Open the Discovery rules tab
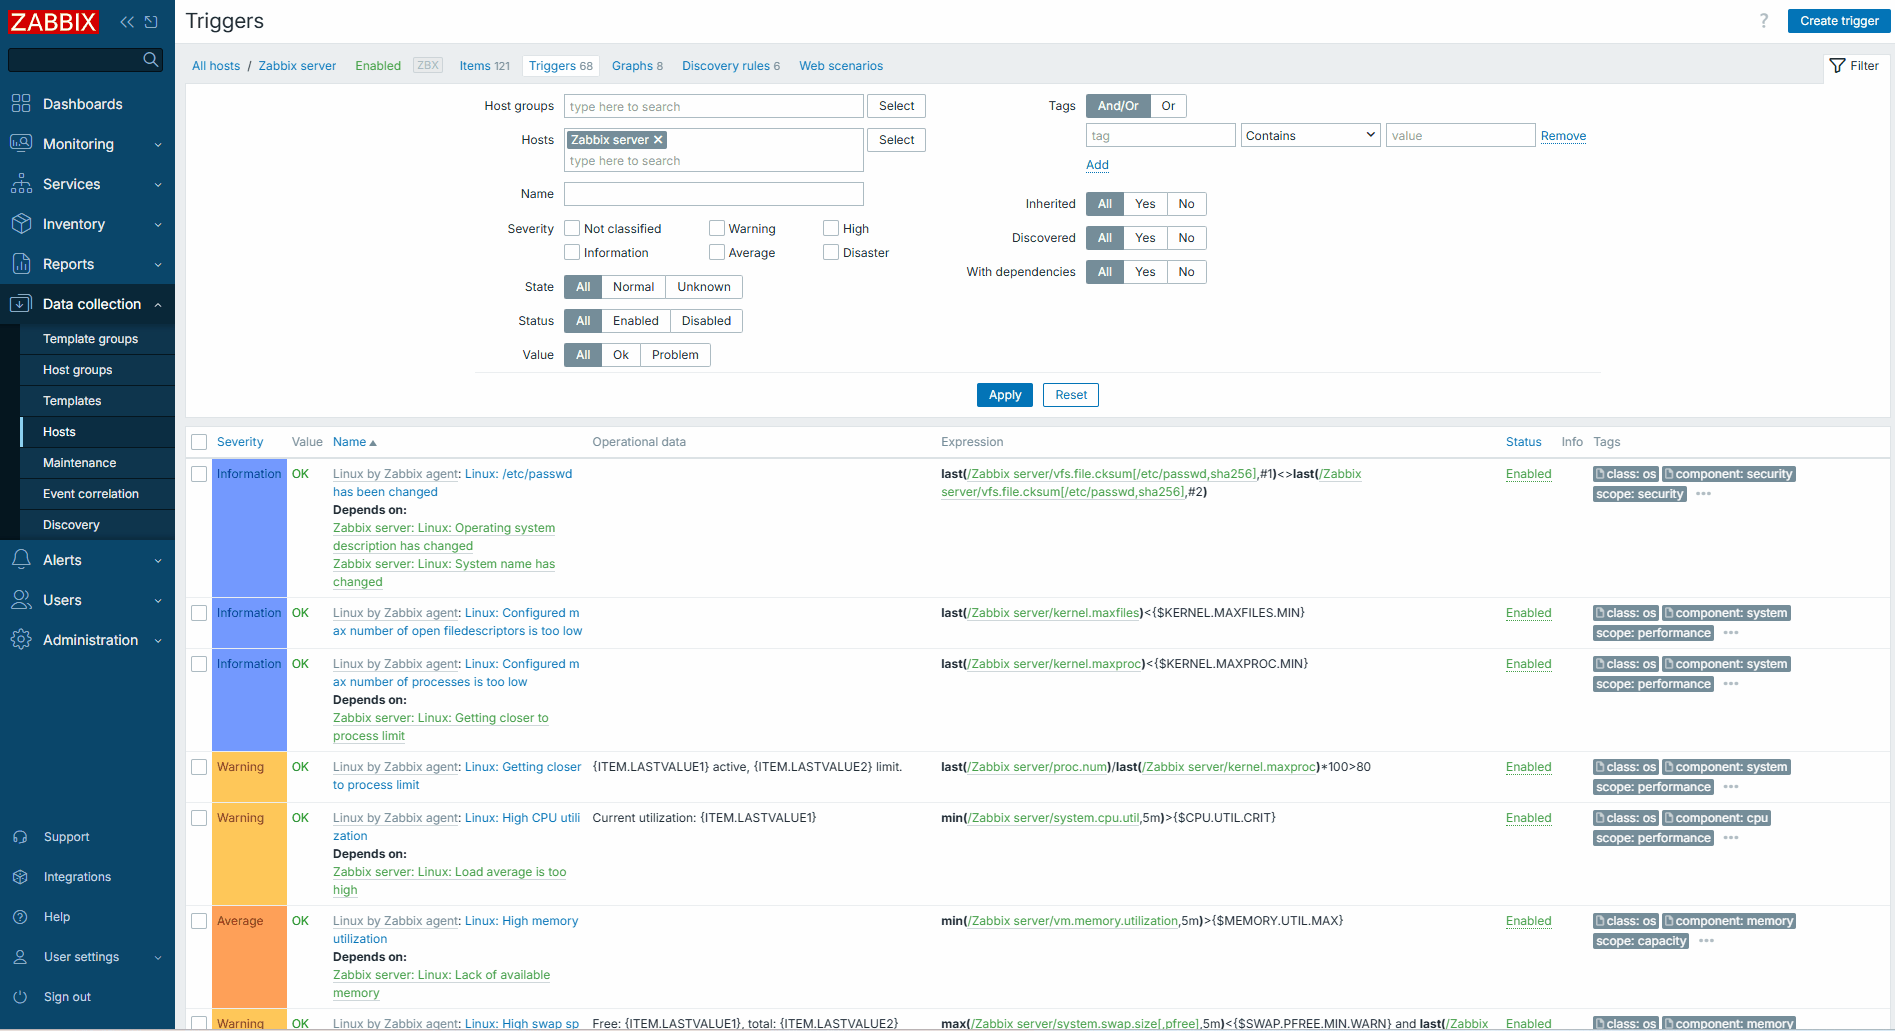 click(x=730, y=66)
